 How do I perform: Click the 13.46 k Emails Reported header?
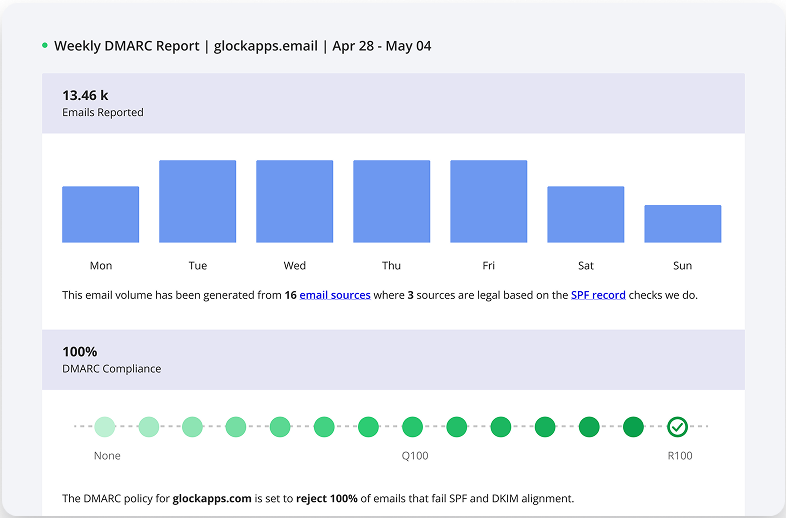point(103,103)
